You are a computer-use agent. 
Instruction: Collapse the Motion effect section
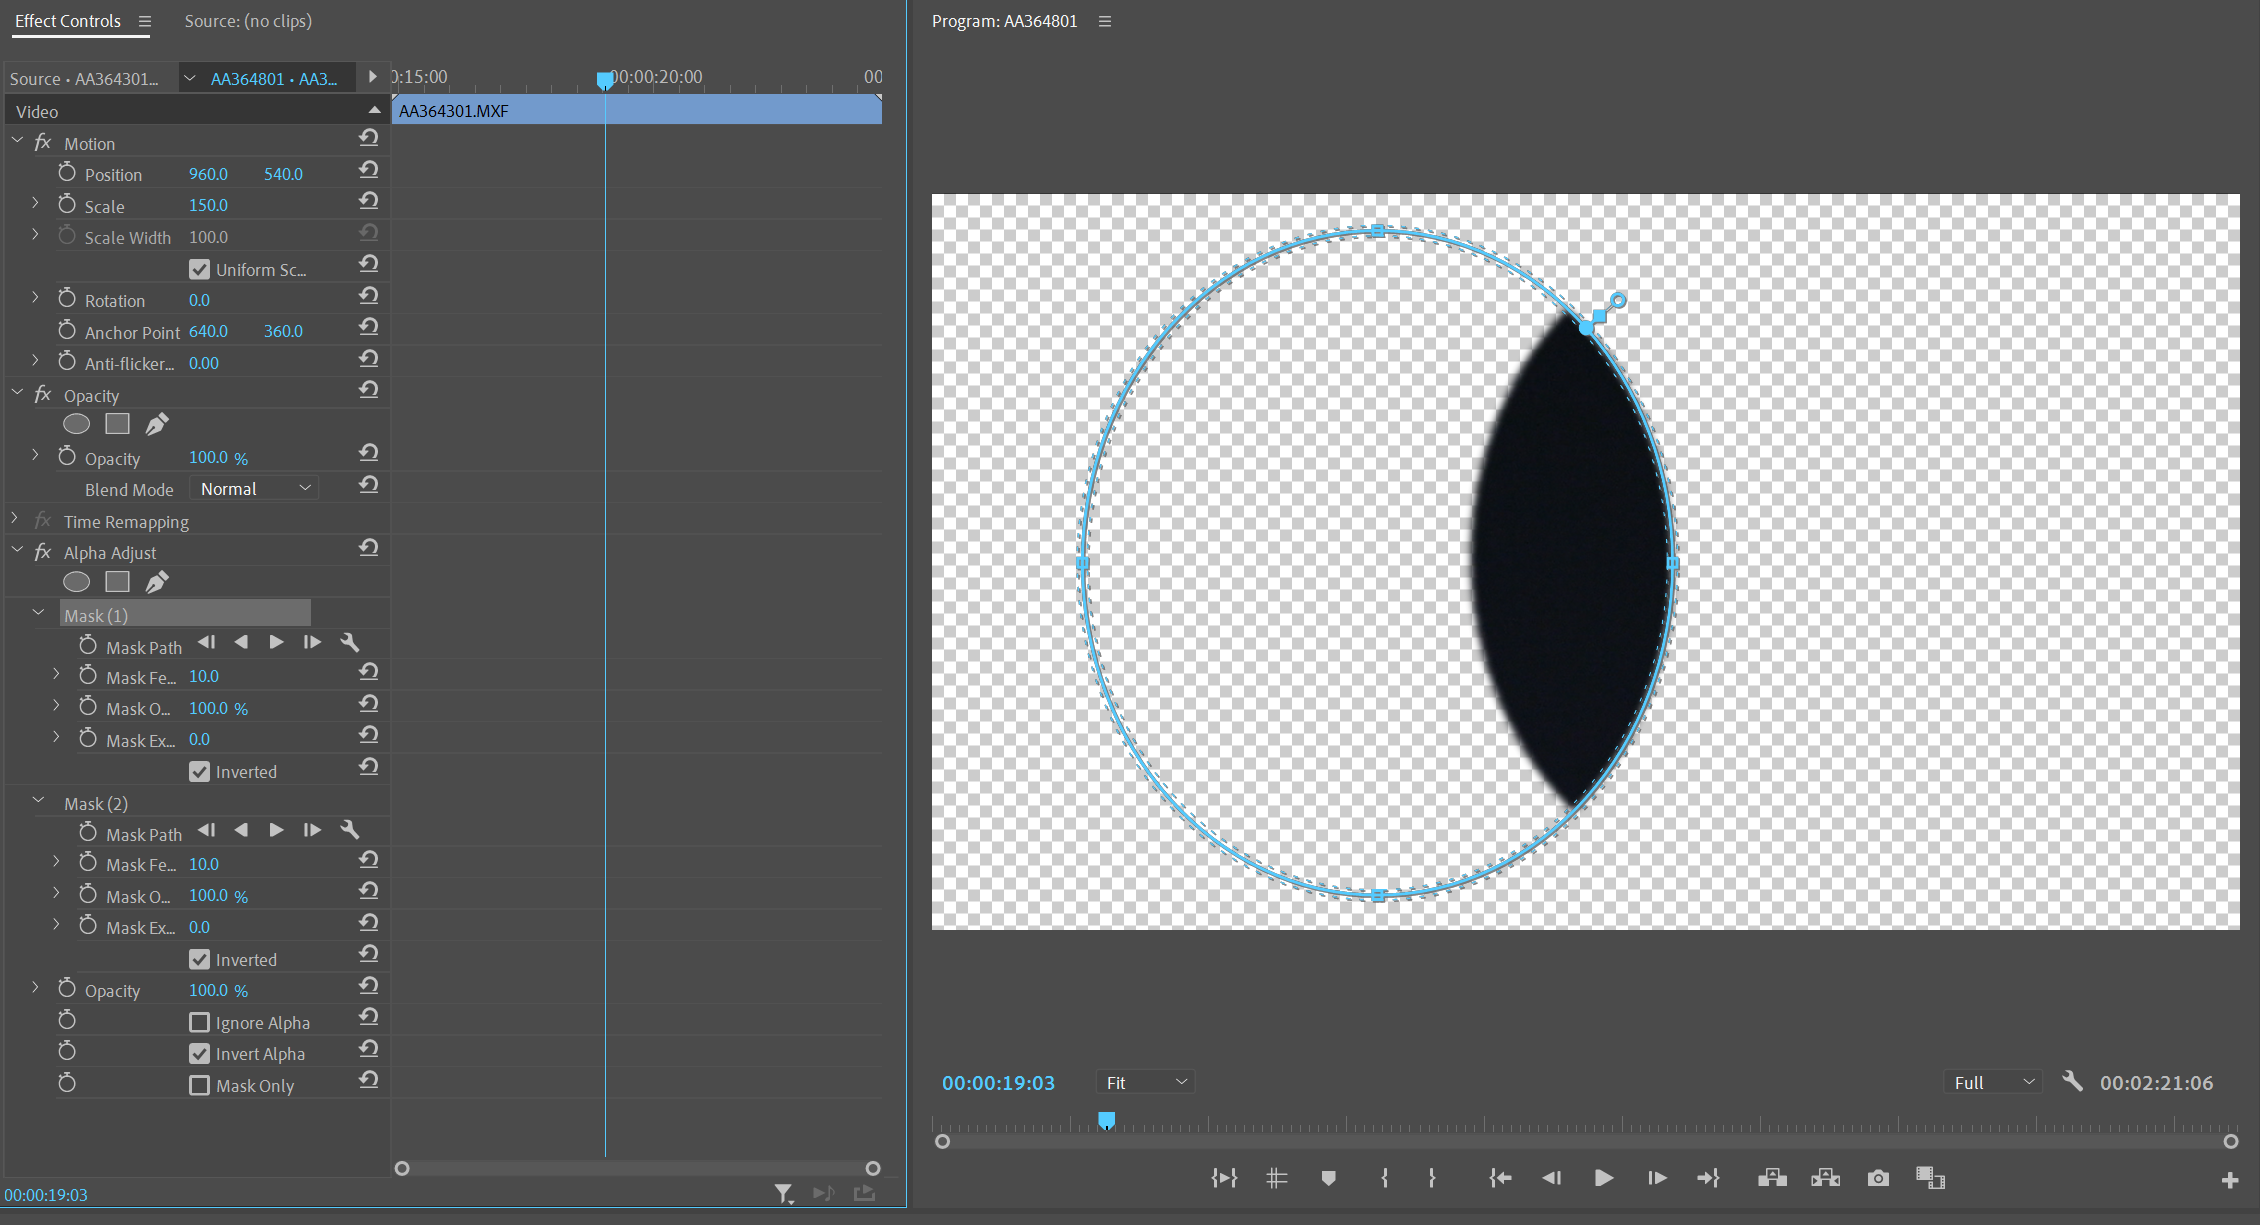(16, 141)
